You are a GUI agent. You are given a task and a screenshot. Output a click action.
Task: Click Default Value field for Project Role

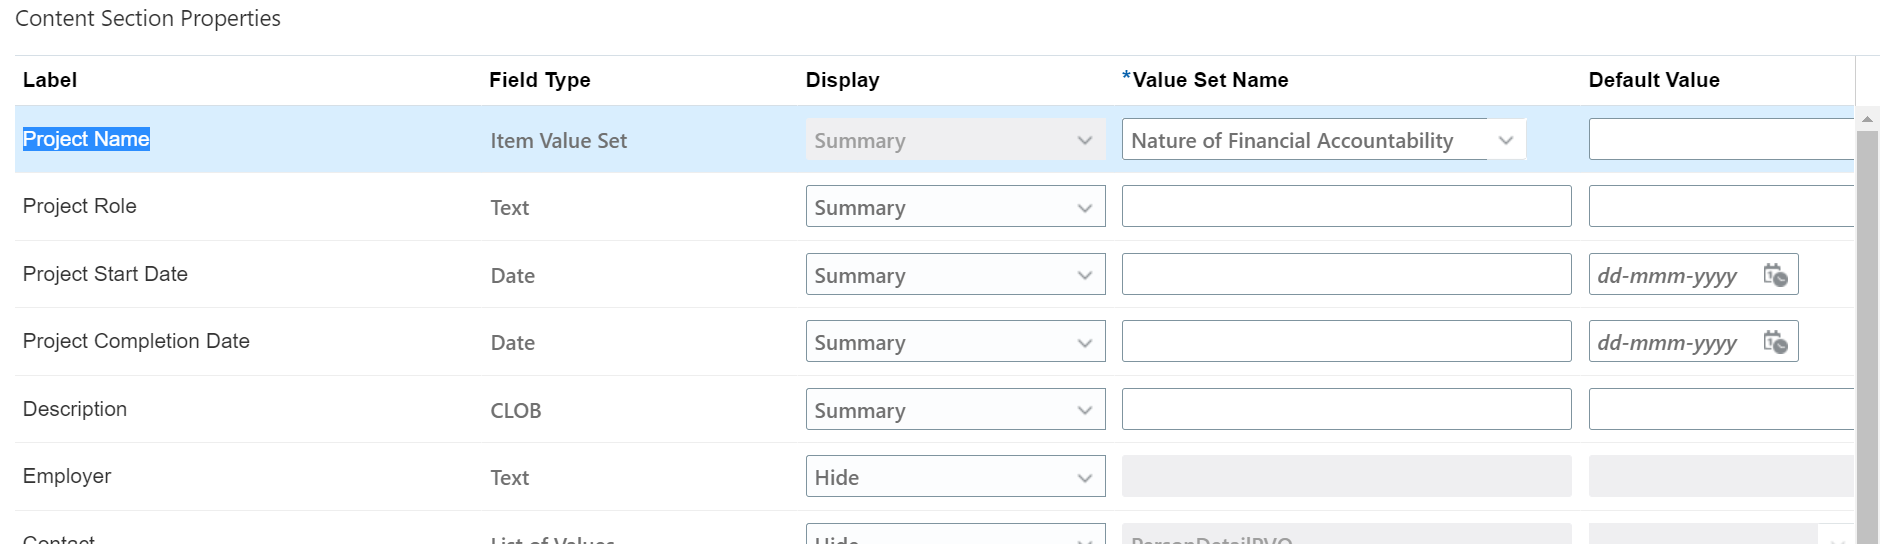[1720, 207]
